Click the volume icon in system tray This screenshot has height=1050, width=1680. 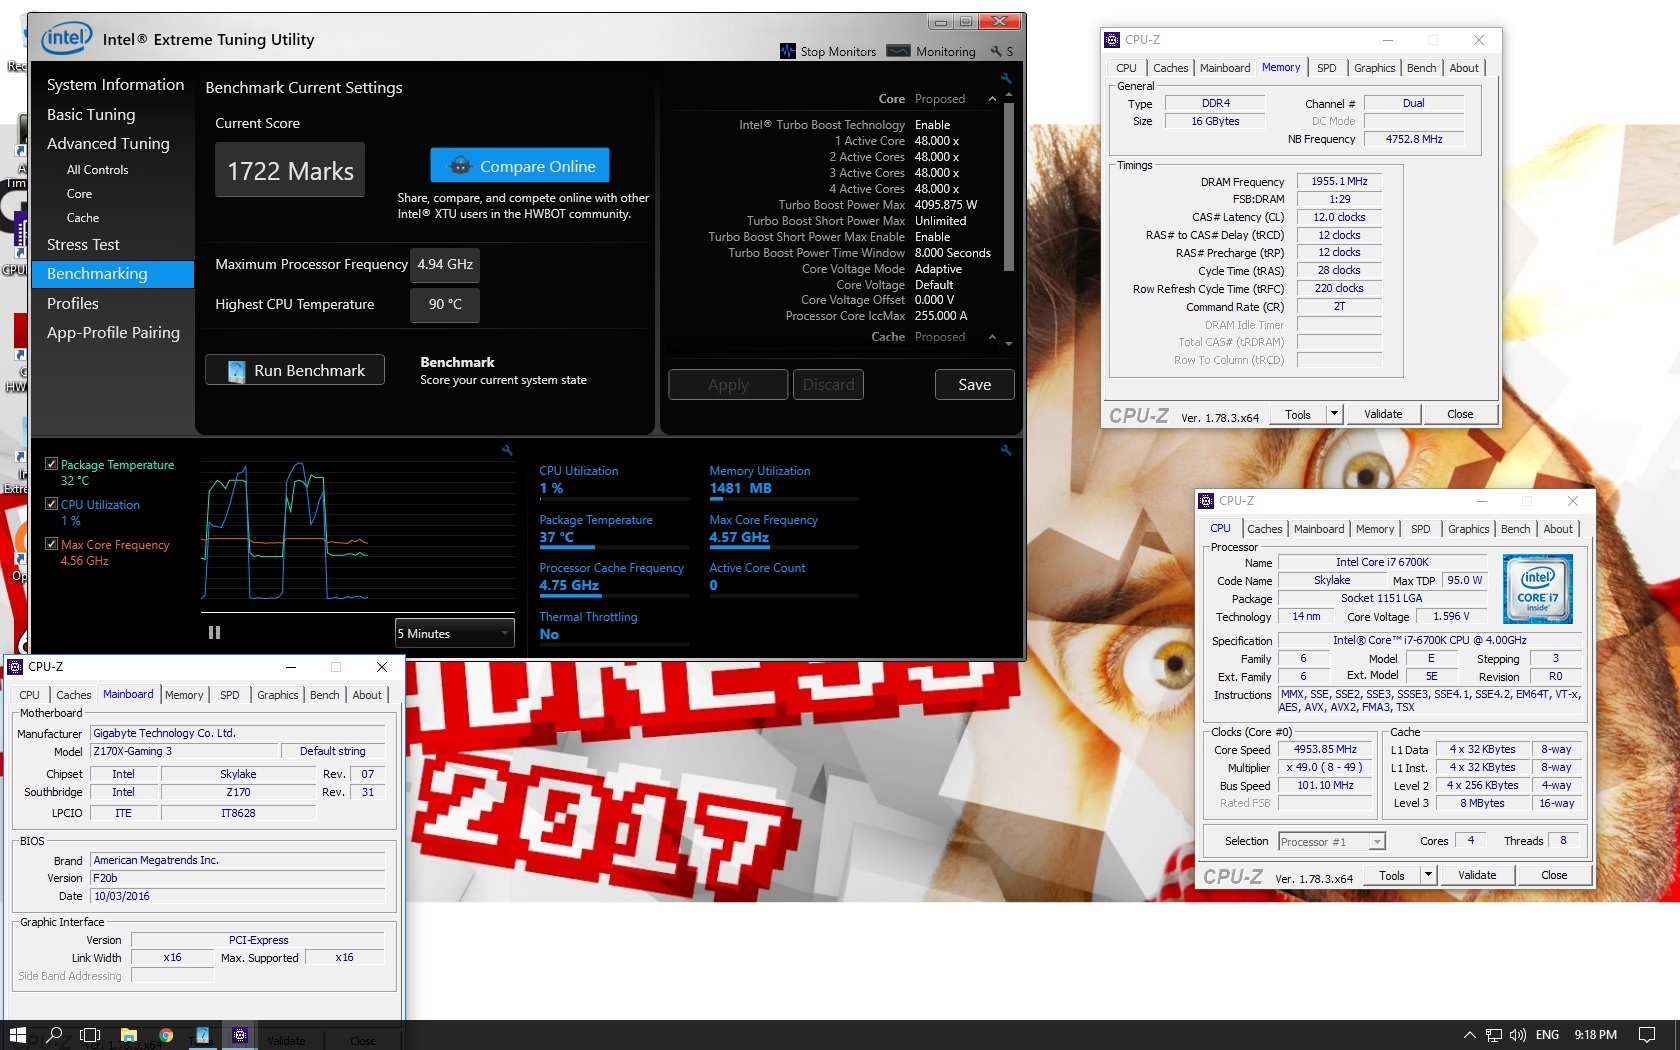1518,1035
